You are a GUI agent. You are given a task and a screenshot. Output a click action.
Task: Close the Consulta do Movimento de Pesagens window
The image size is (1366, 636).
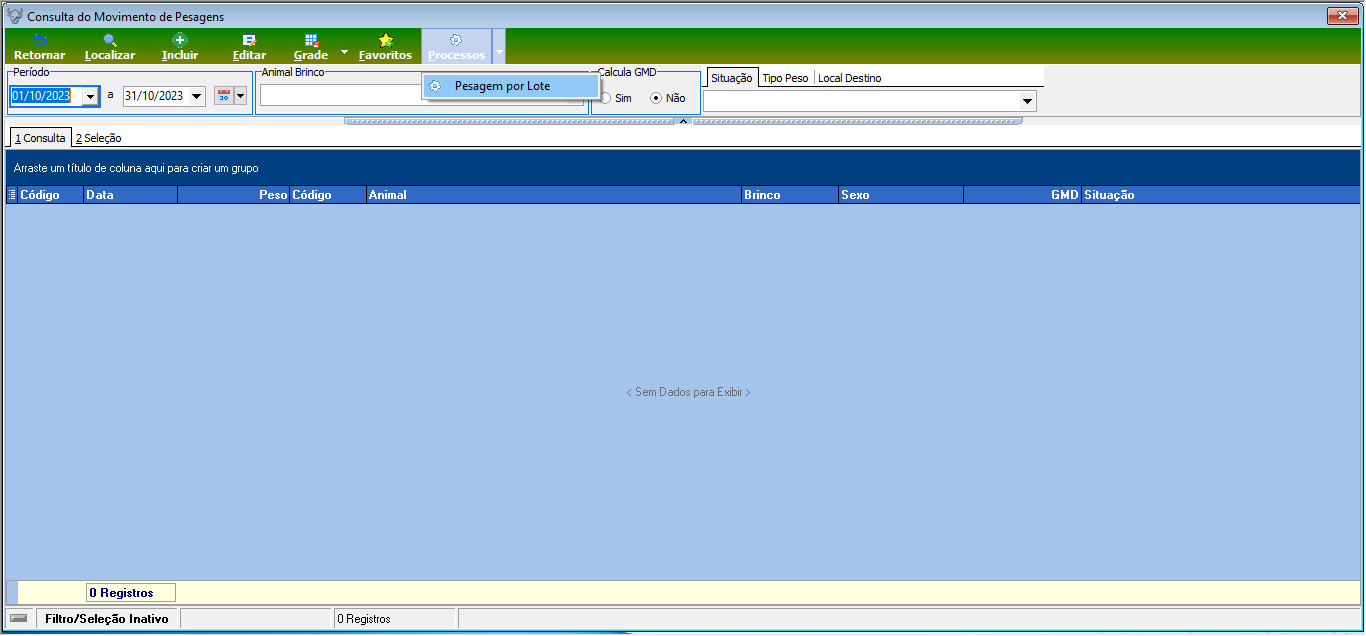tap(1340, 16)
